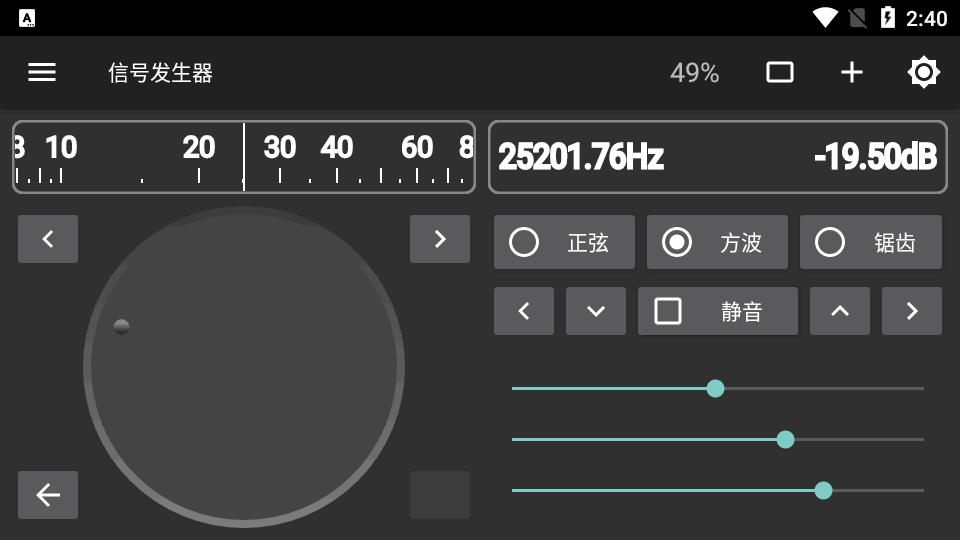
Task: Tap the -19.50dB level readout
Action: pyautogui.click(x=875, y=157)
